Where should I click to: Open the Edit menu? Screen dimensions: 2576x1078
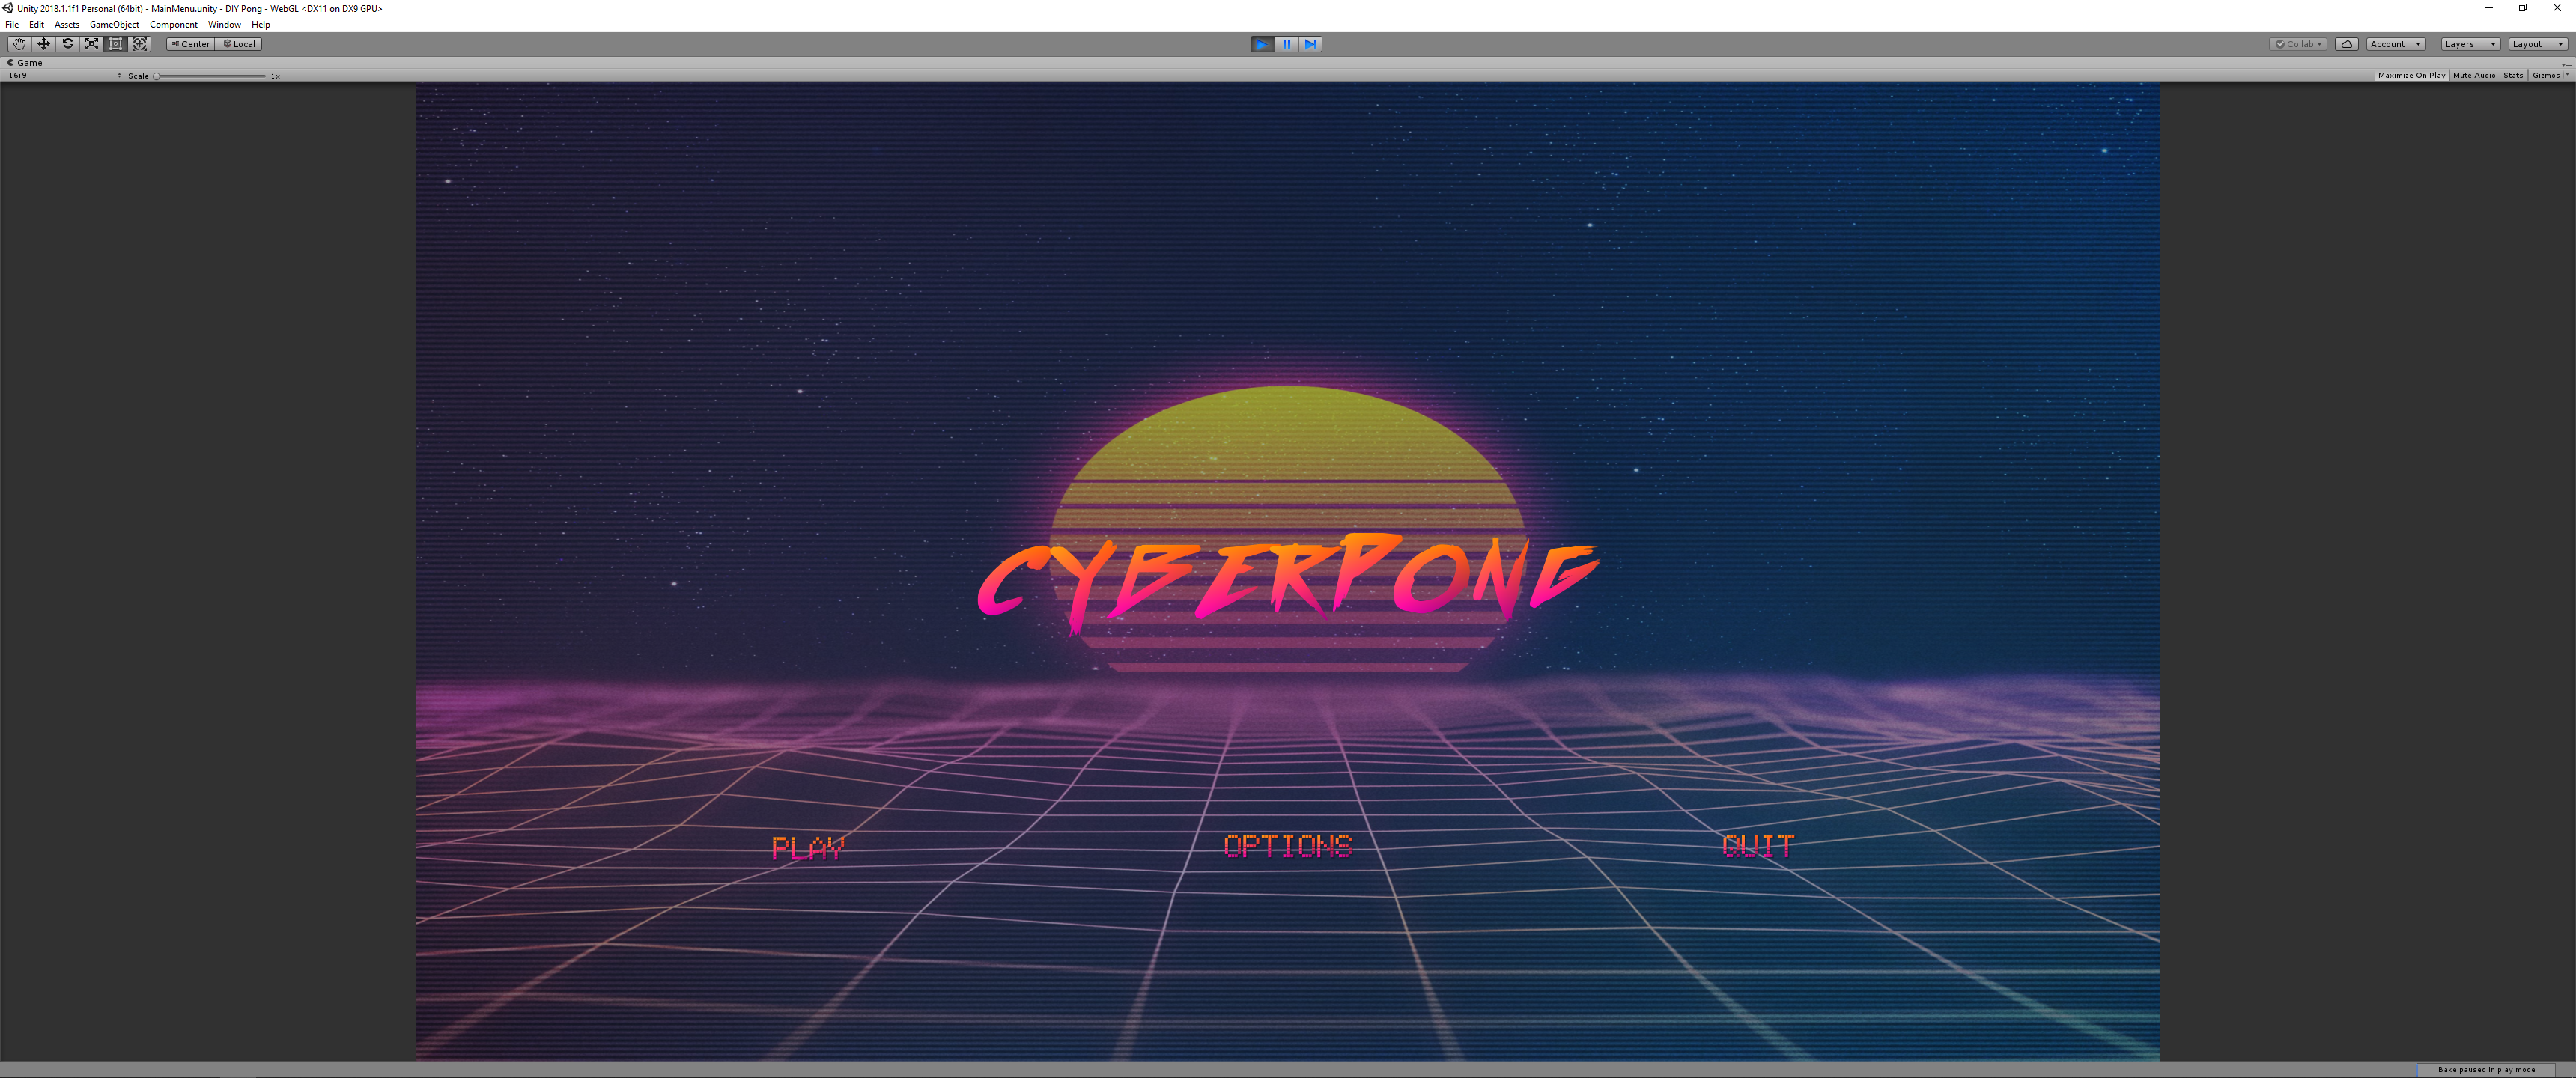click(x=36, y=24)
